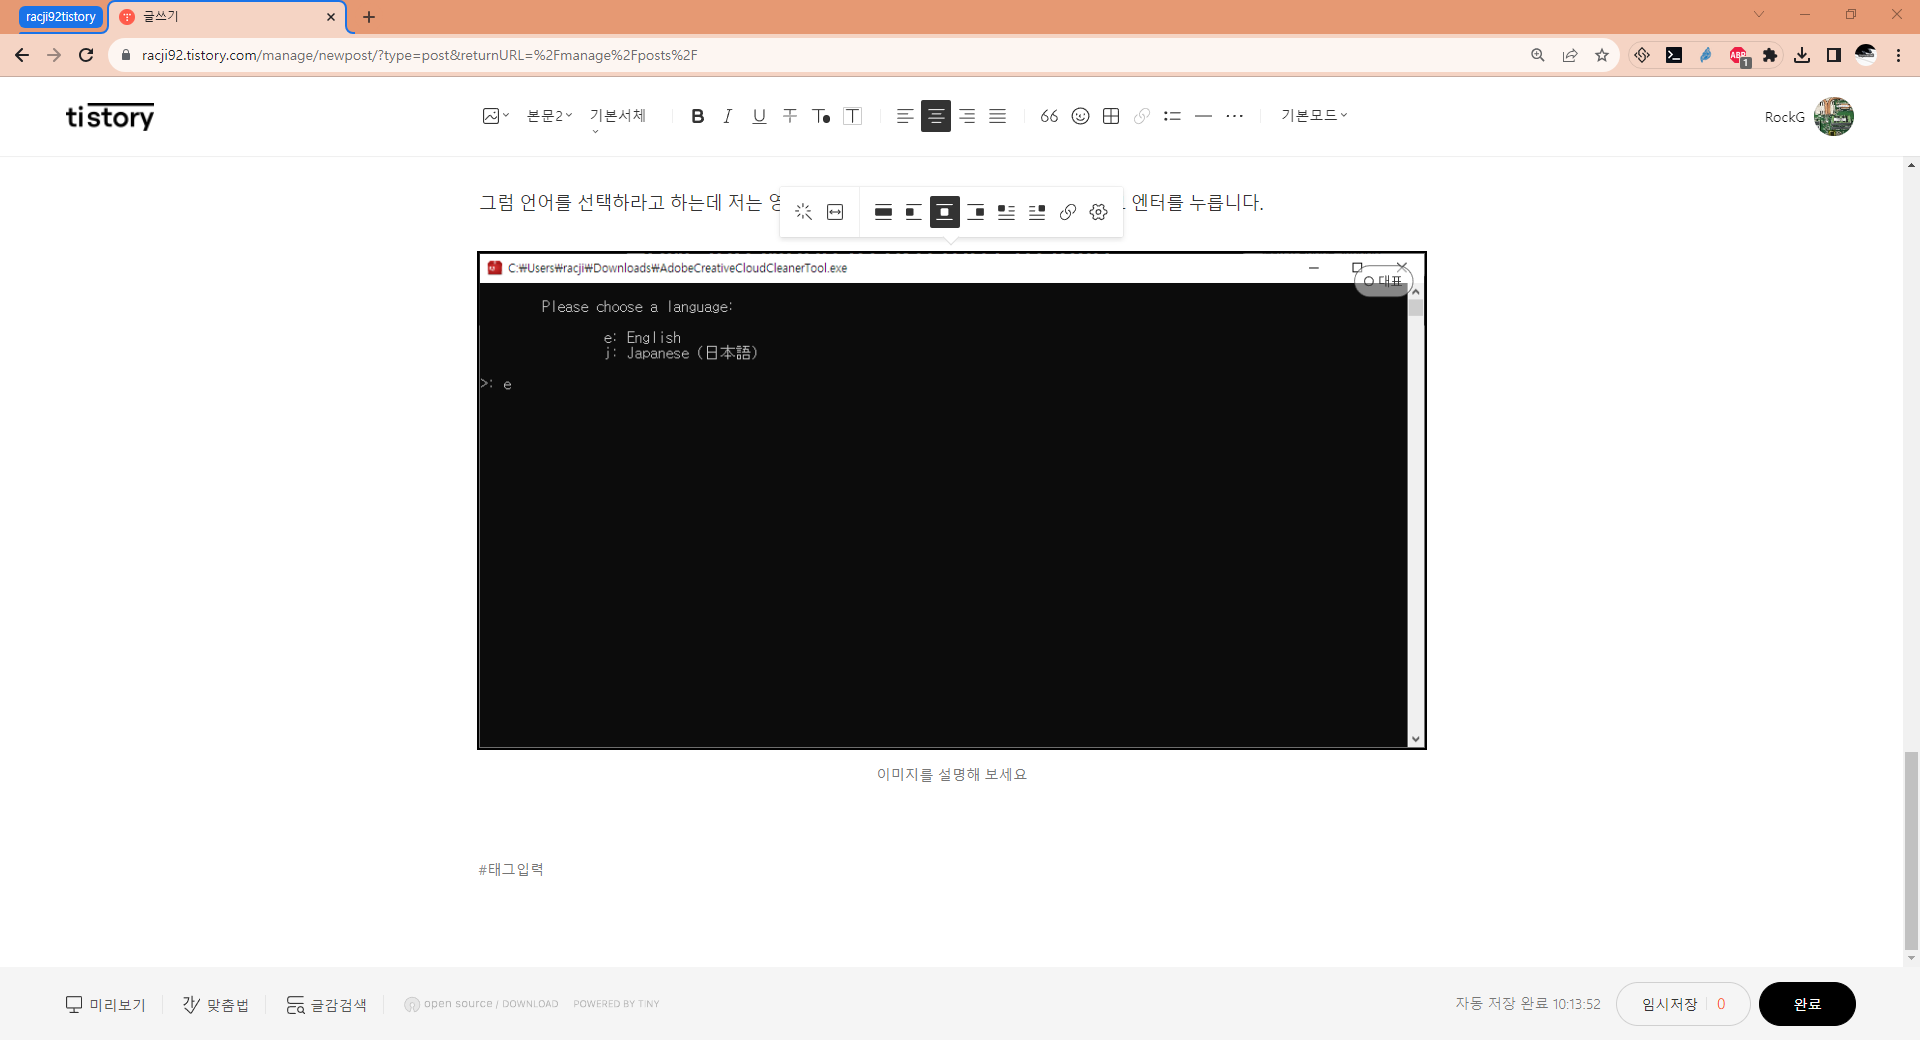Viewport: 1920px width, 1040px height.
Task: Insert a horizontal divider line
Action: [1204, 116]
